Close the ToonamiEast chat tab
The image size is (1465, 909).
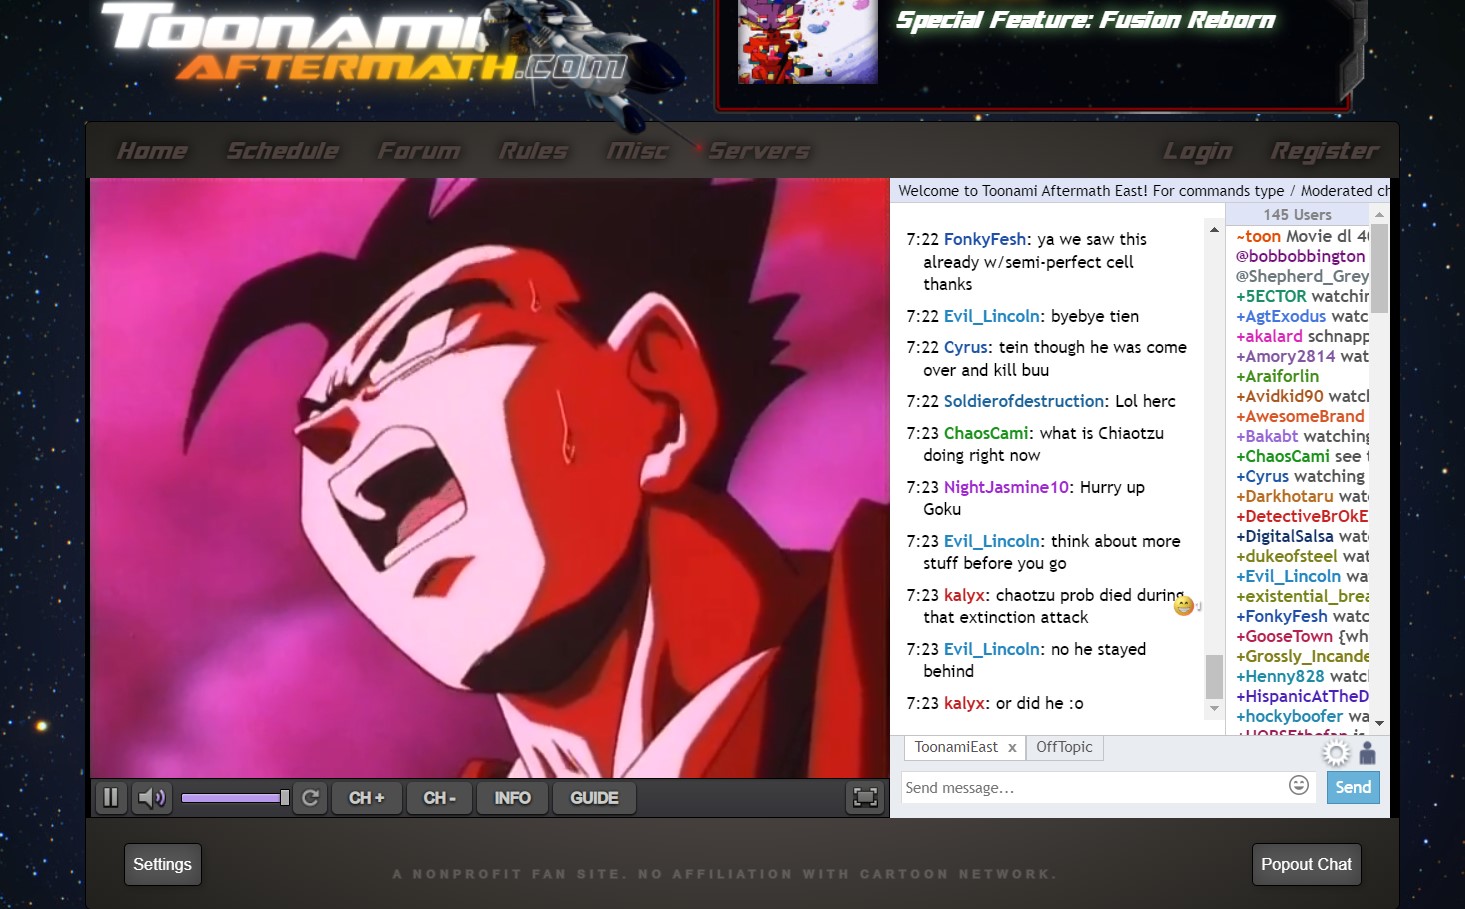[x=1012, y=748]
